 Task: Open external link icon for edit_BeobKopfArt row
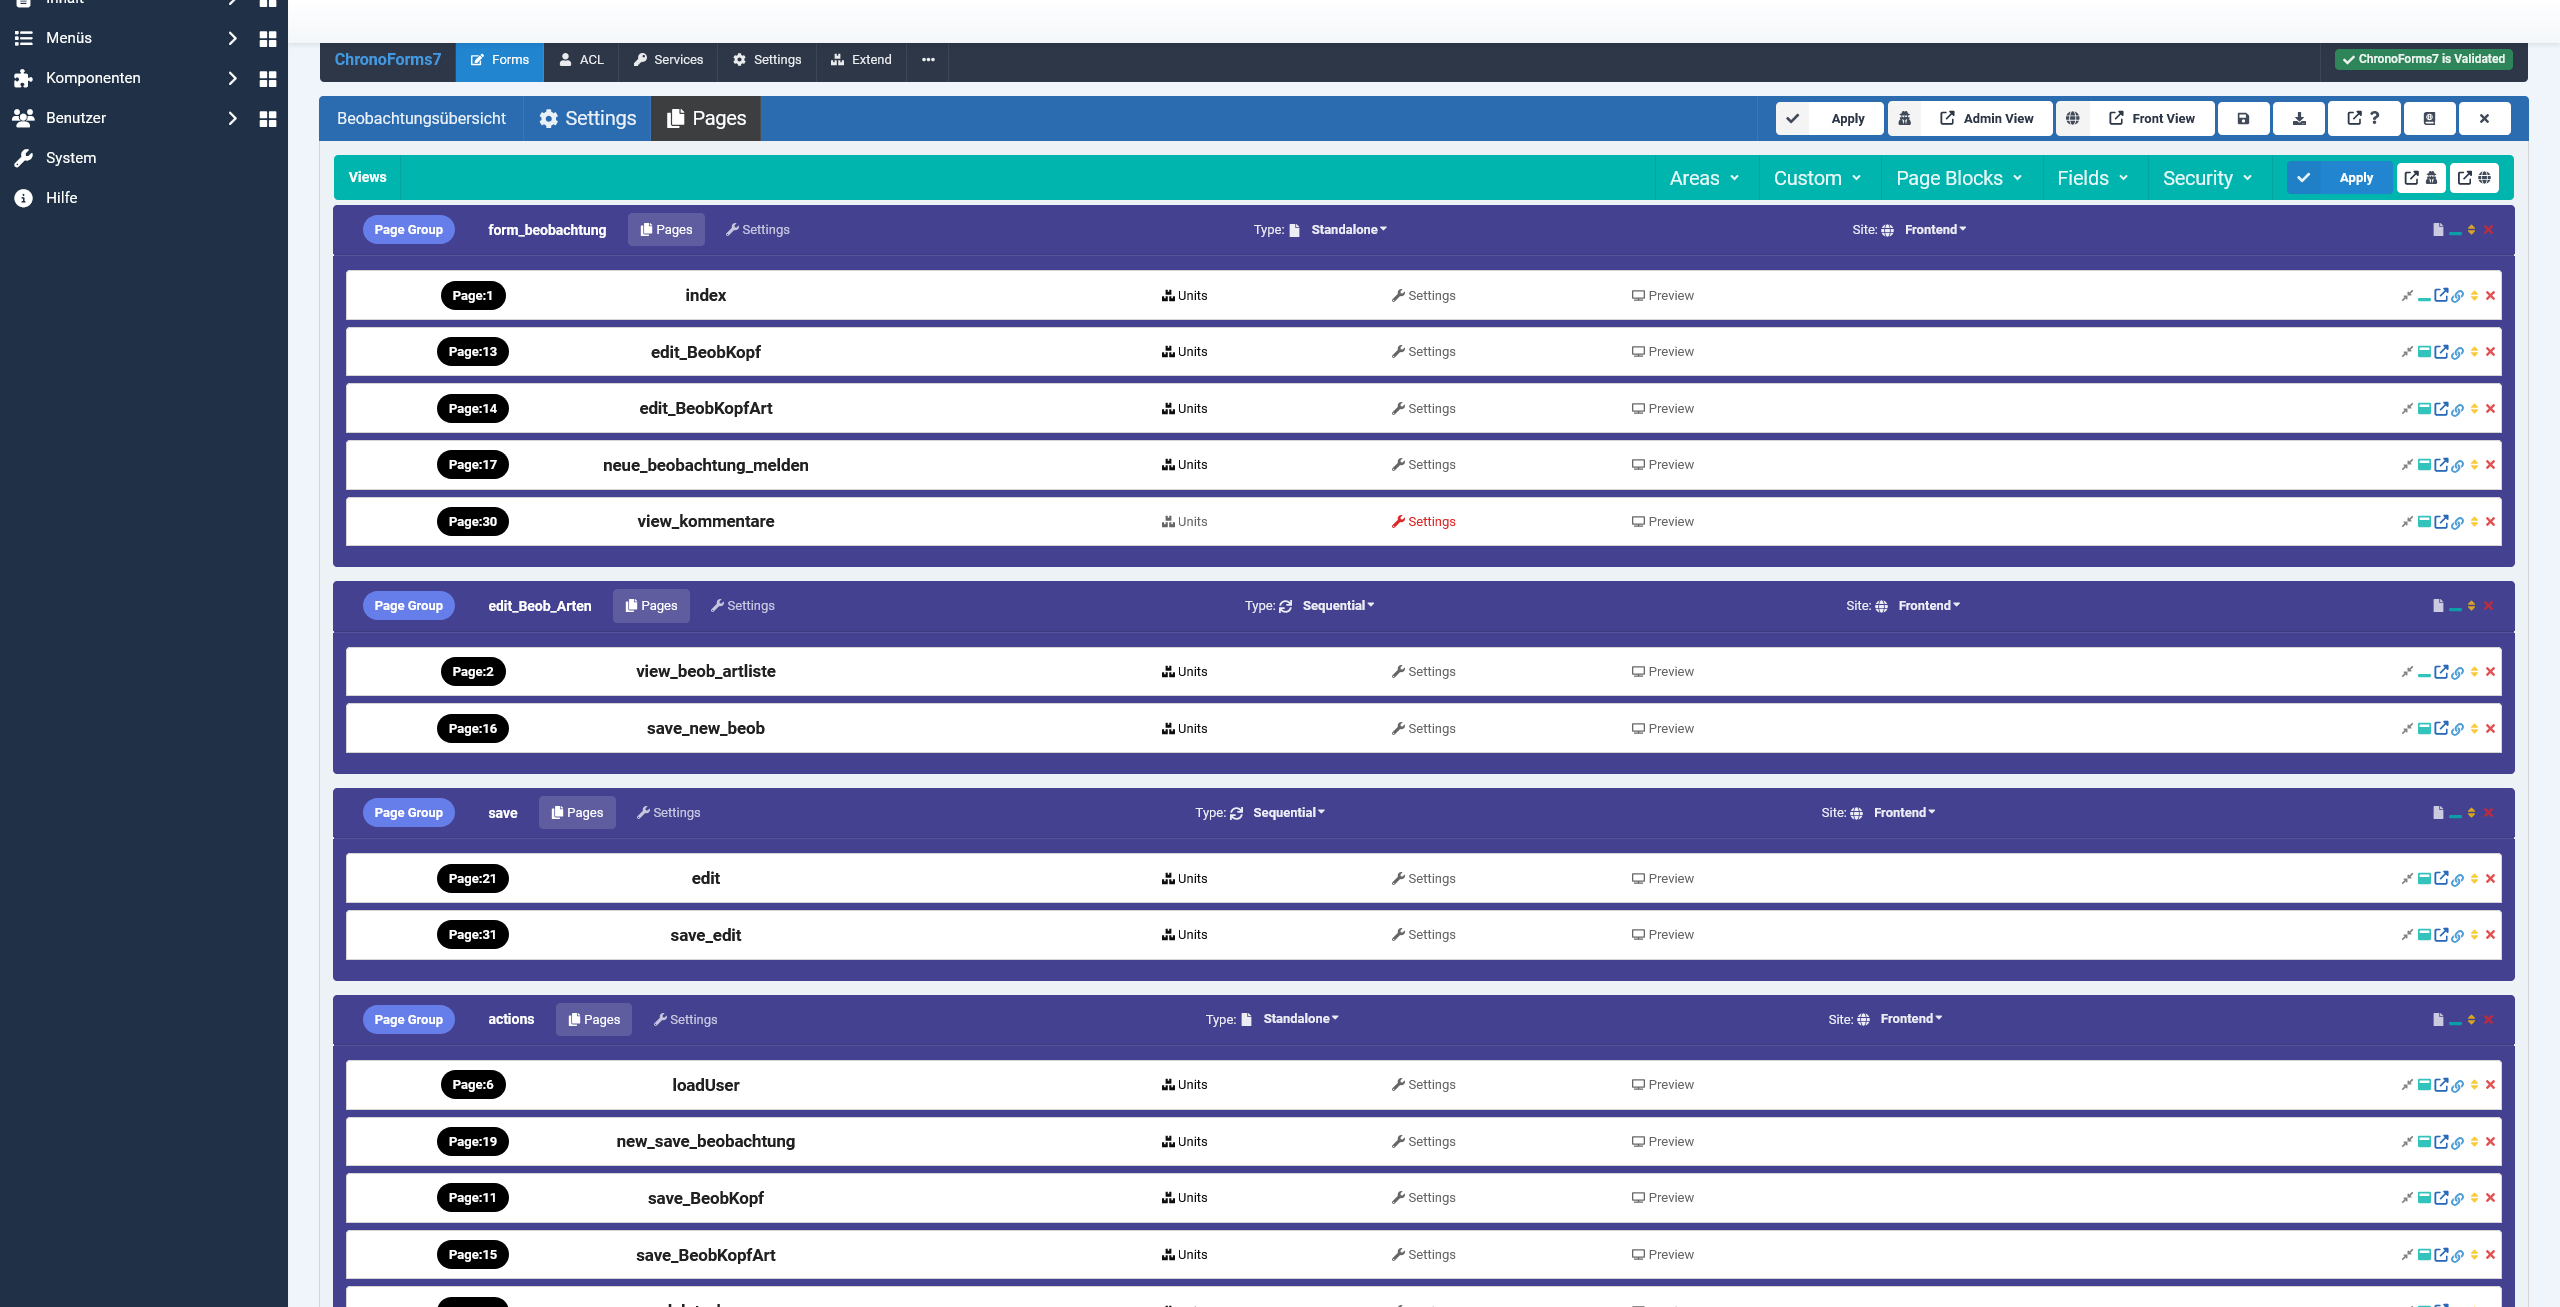click(2441, 409)
